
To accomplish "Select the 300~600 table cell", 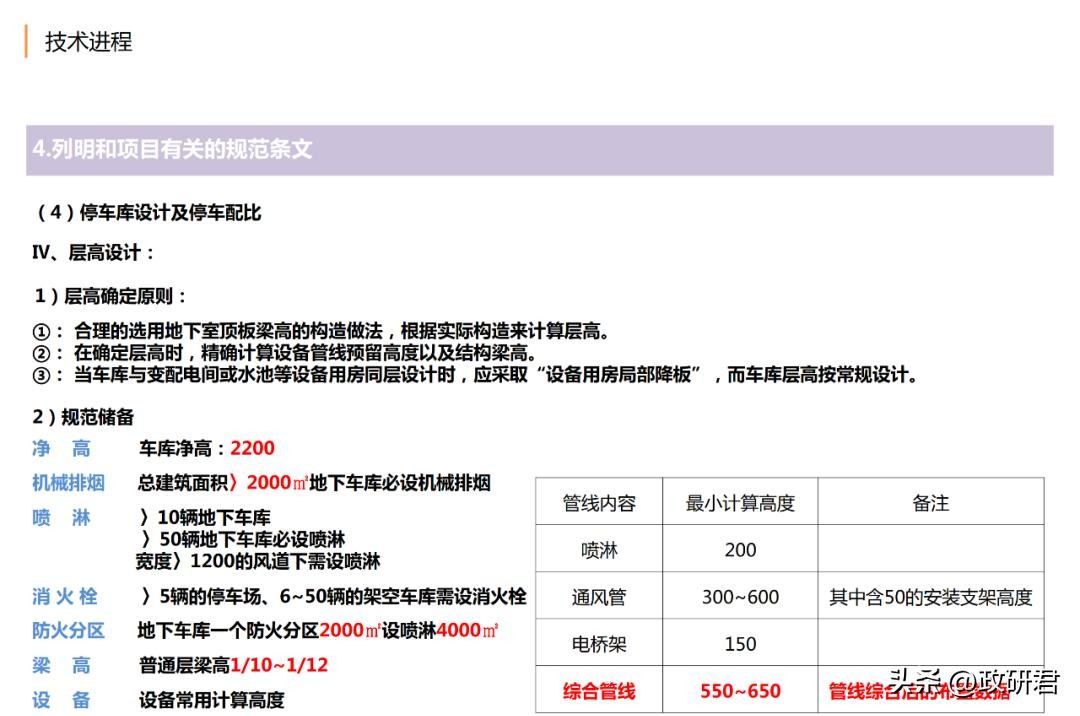I will pos(740,597).
